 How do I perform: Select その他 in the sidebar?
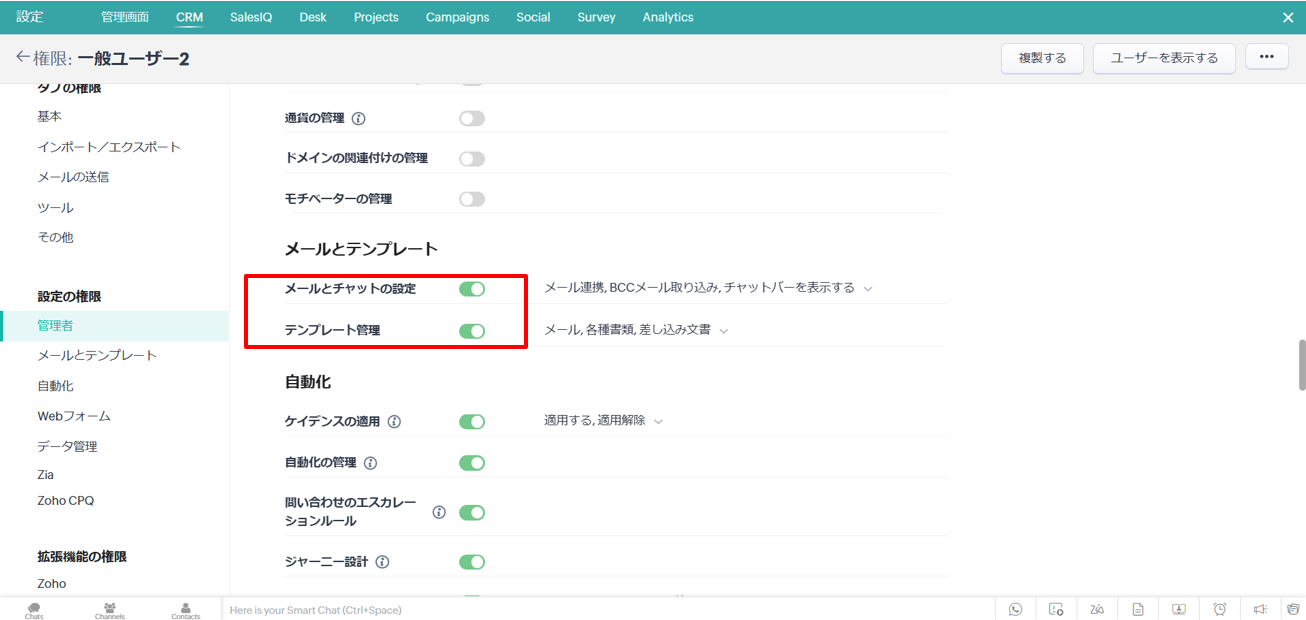pyautogui.click(x=55, y=237)
